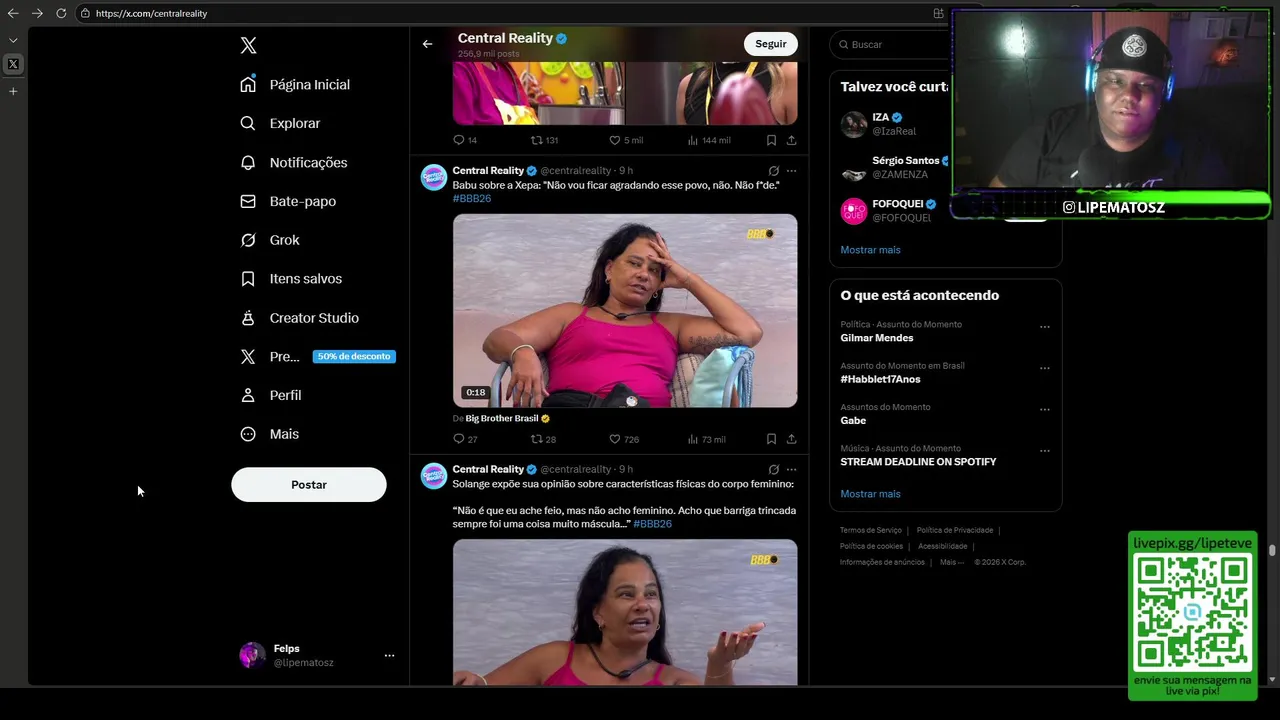Open options dots for #Habblet17Anos trend

coord(1044,368)
